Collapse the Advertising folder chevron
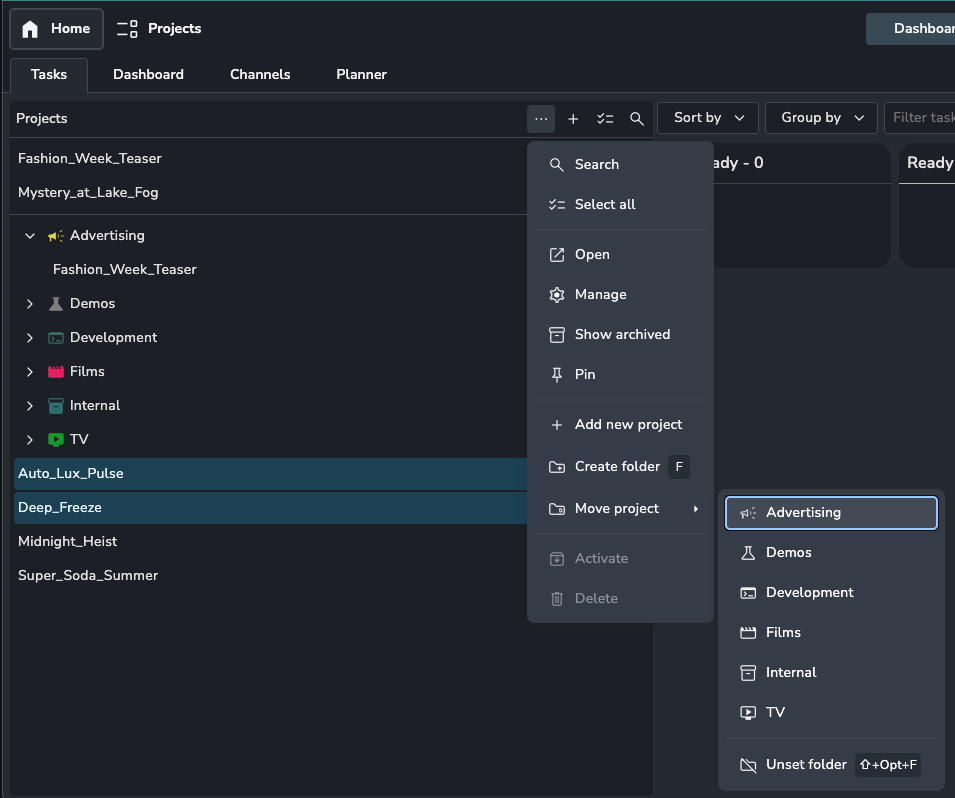955x798 pixels. 30,236
